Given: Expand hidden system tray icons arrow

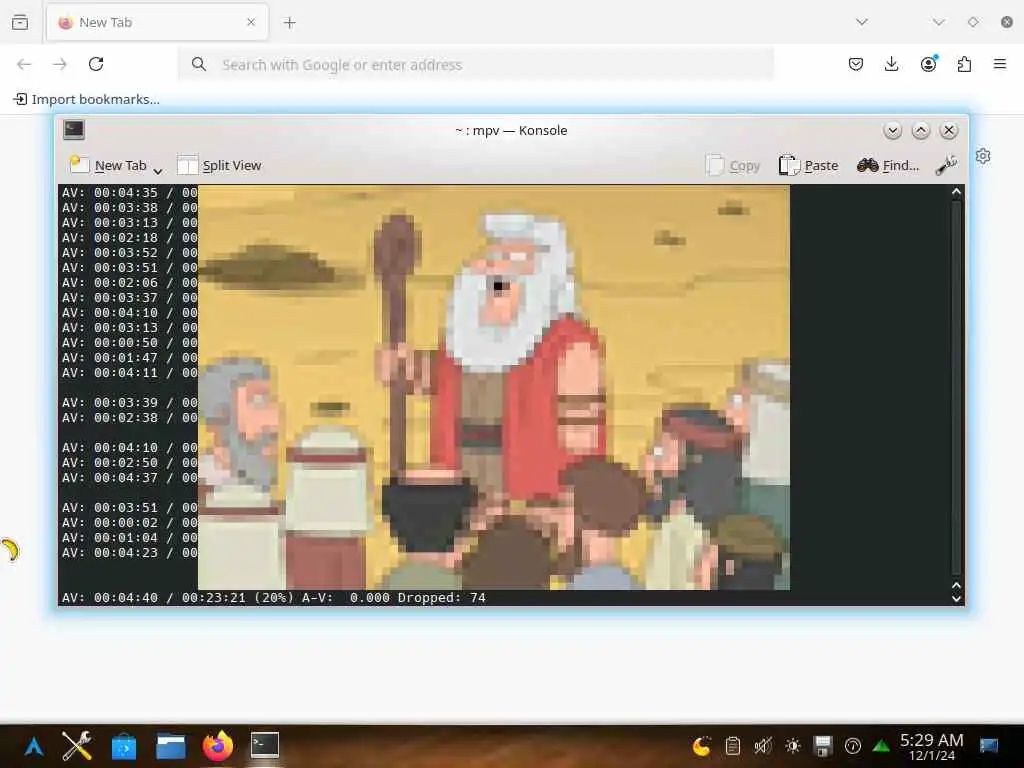Looking at the screenshot, I should [882, 746].
